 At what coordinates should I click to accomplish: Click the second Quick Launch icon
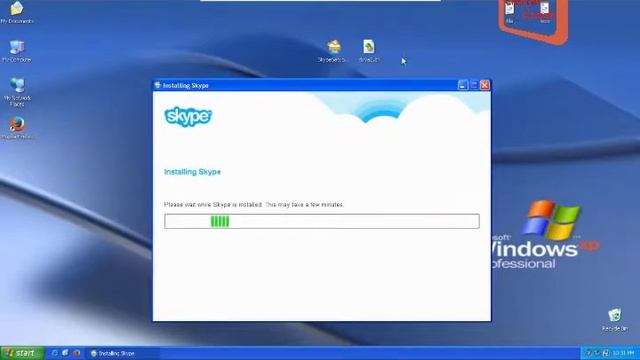(x=65, y=353)
